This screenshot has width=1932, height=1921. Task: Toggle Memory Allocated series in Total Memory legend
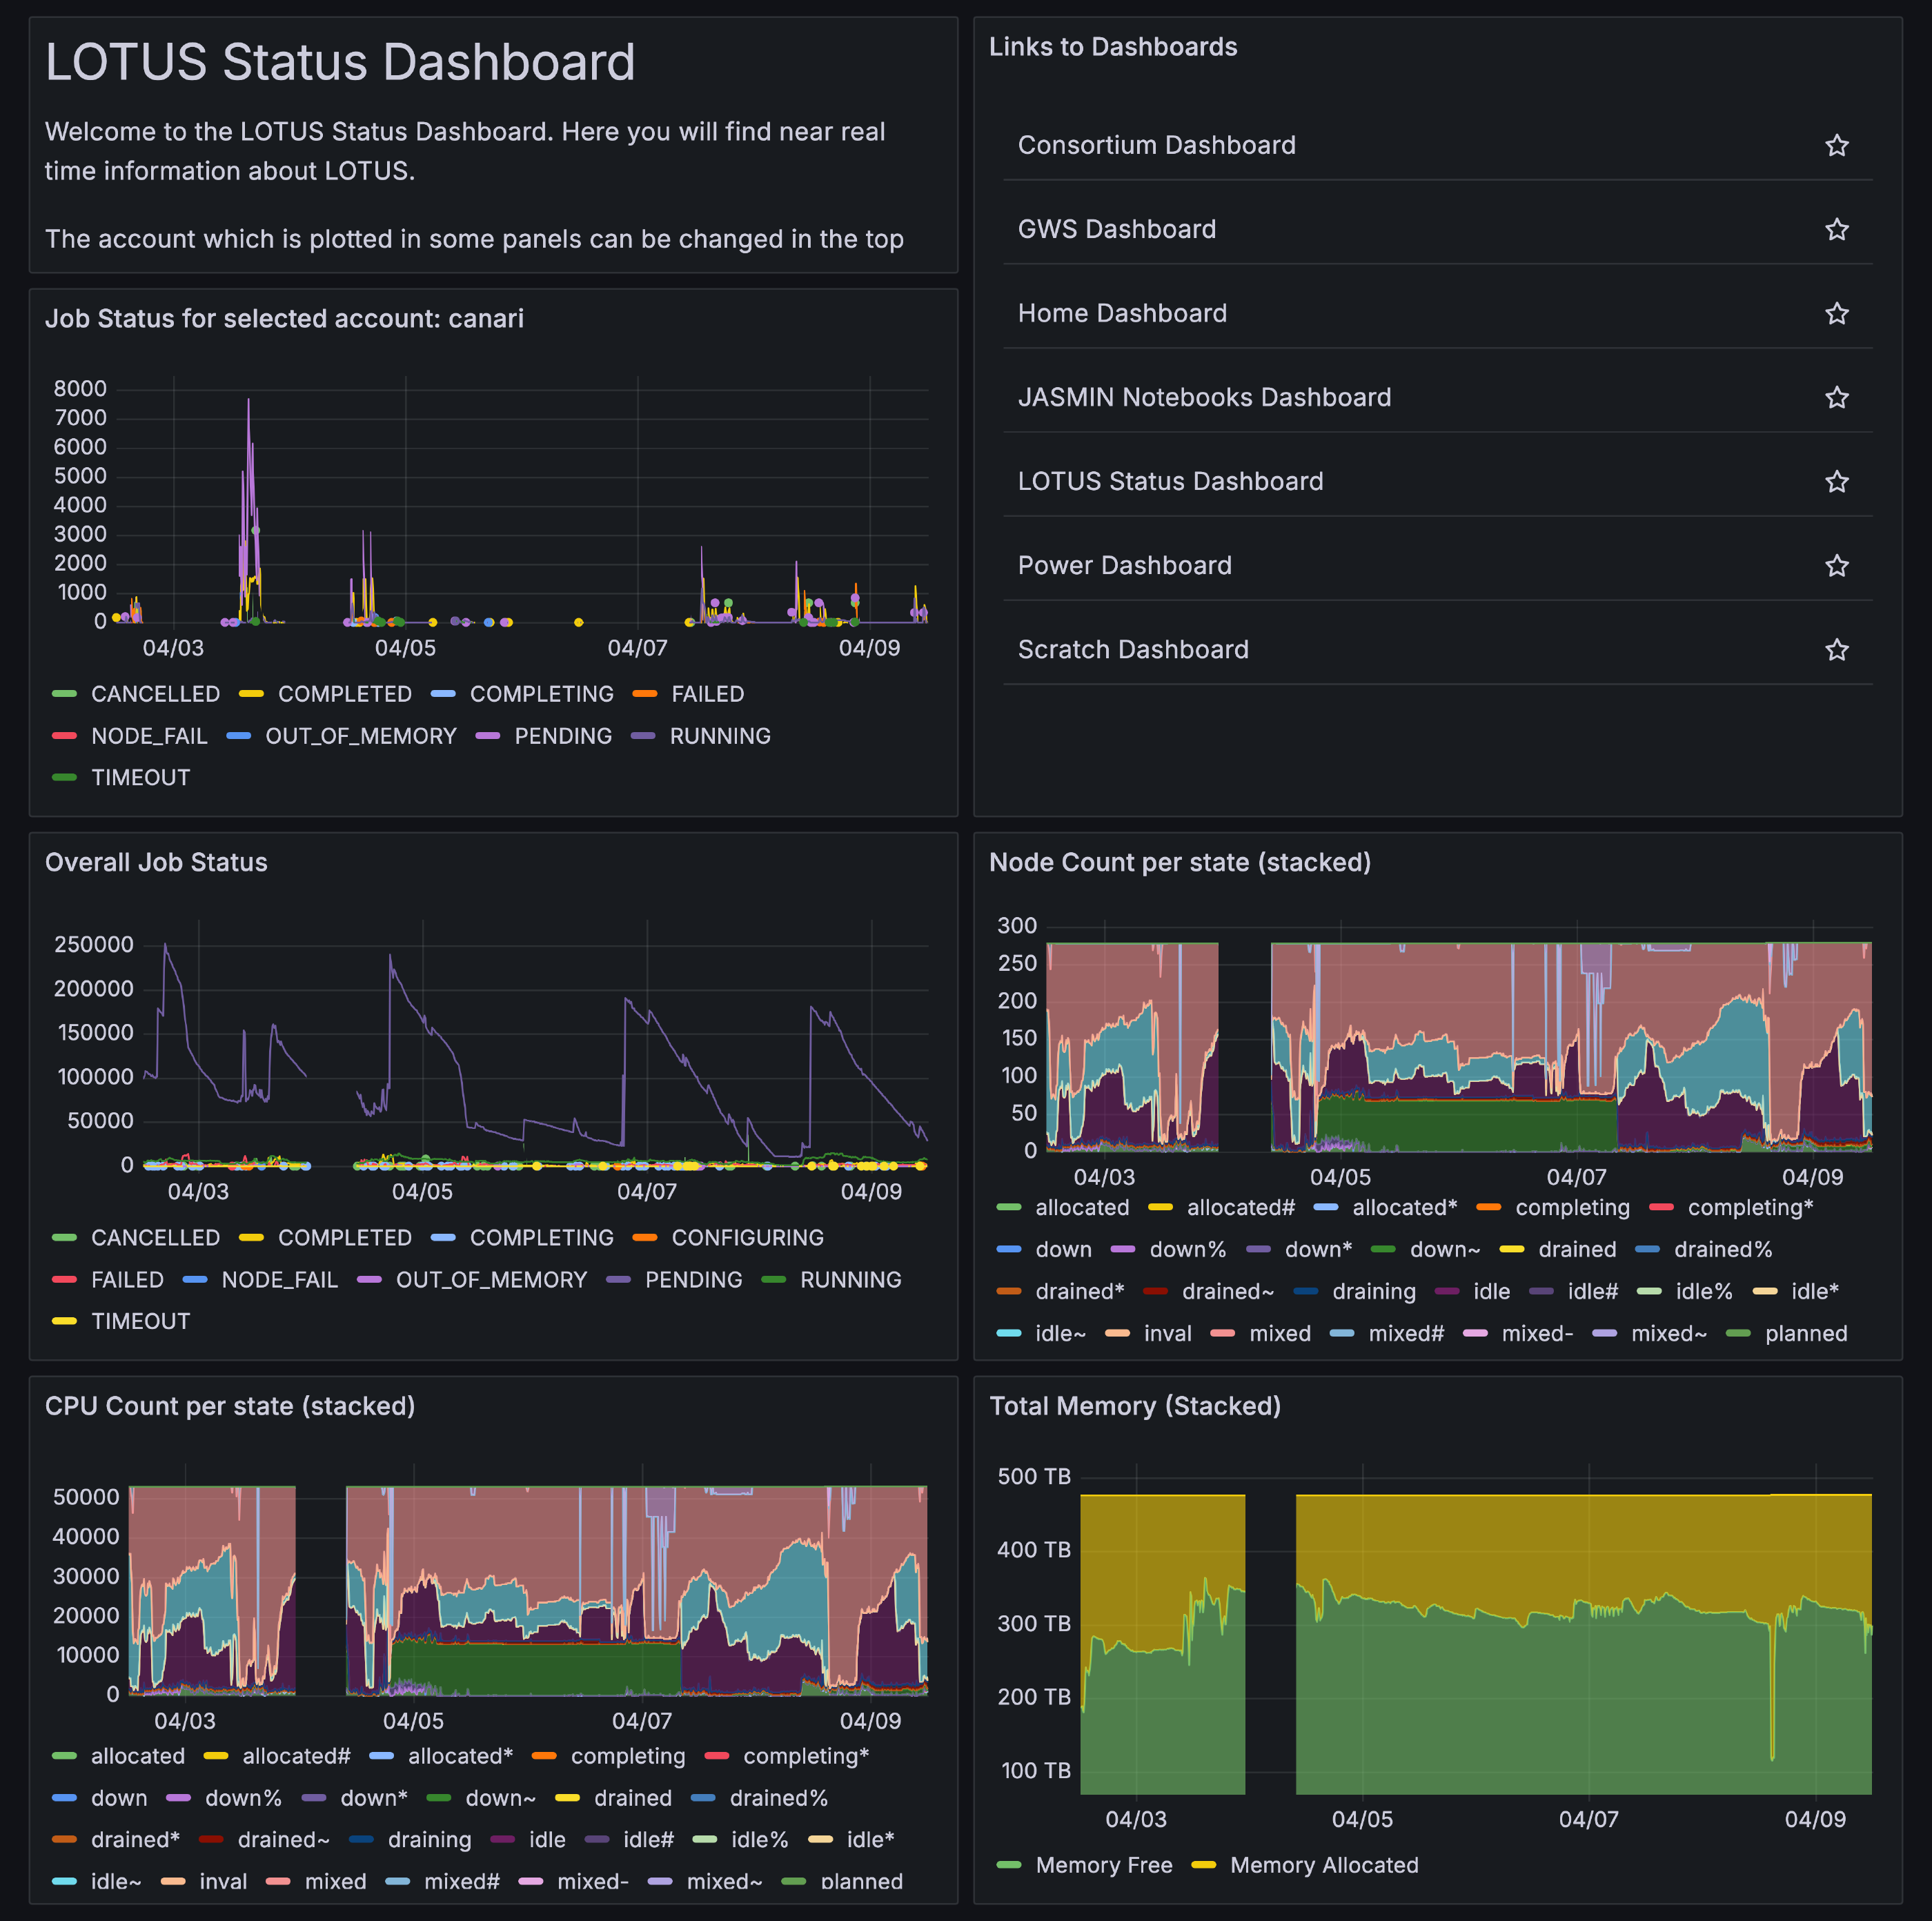pyautogui.click(x=1324, y=1865)
